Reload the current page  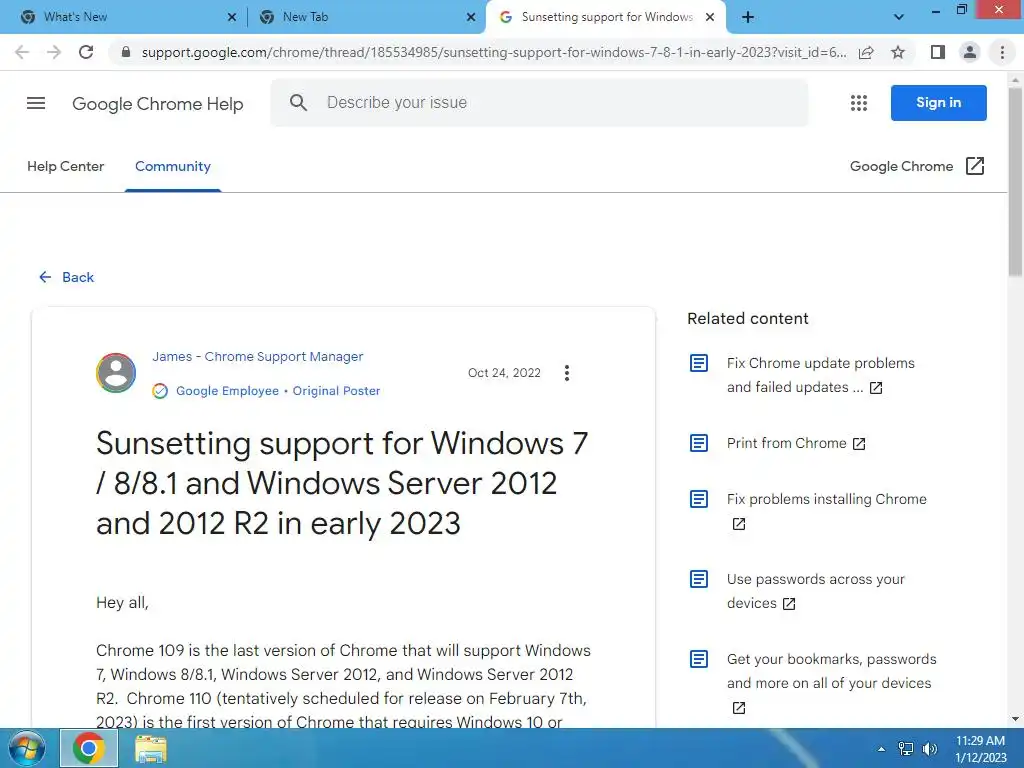[x=86, y=52]
